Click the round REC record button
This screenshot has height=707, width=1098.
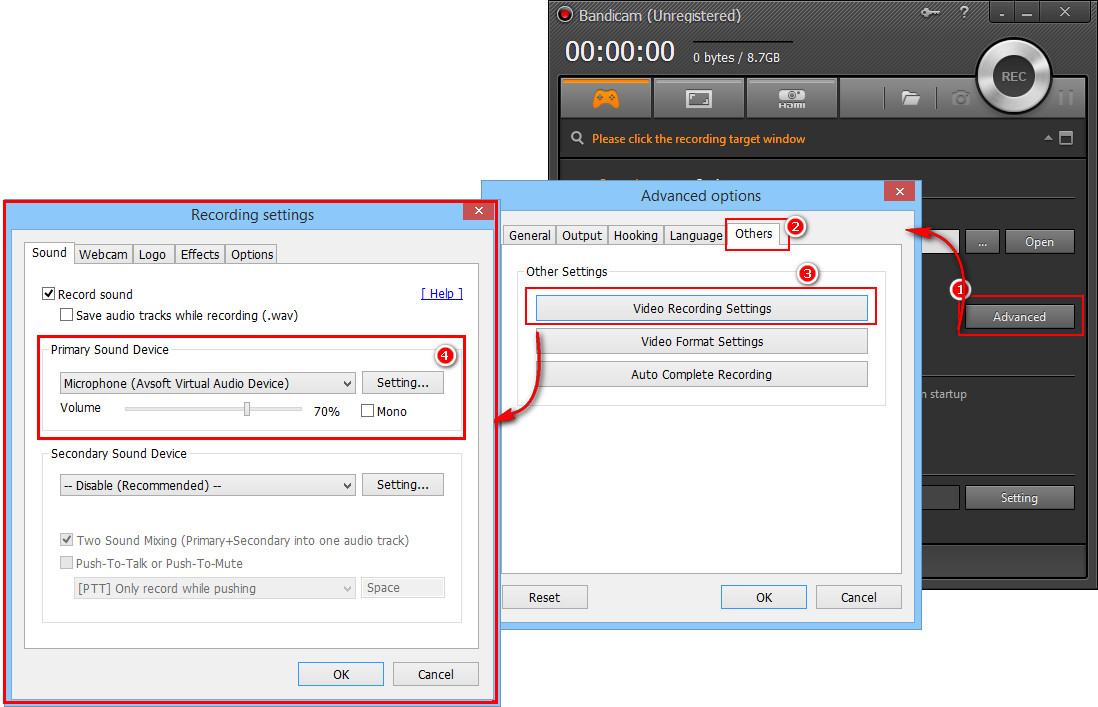1013,76
